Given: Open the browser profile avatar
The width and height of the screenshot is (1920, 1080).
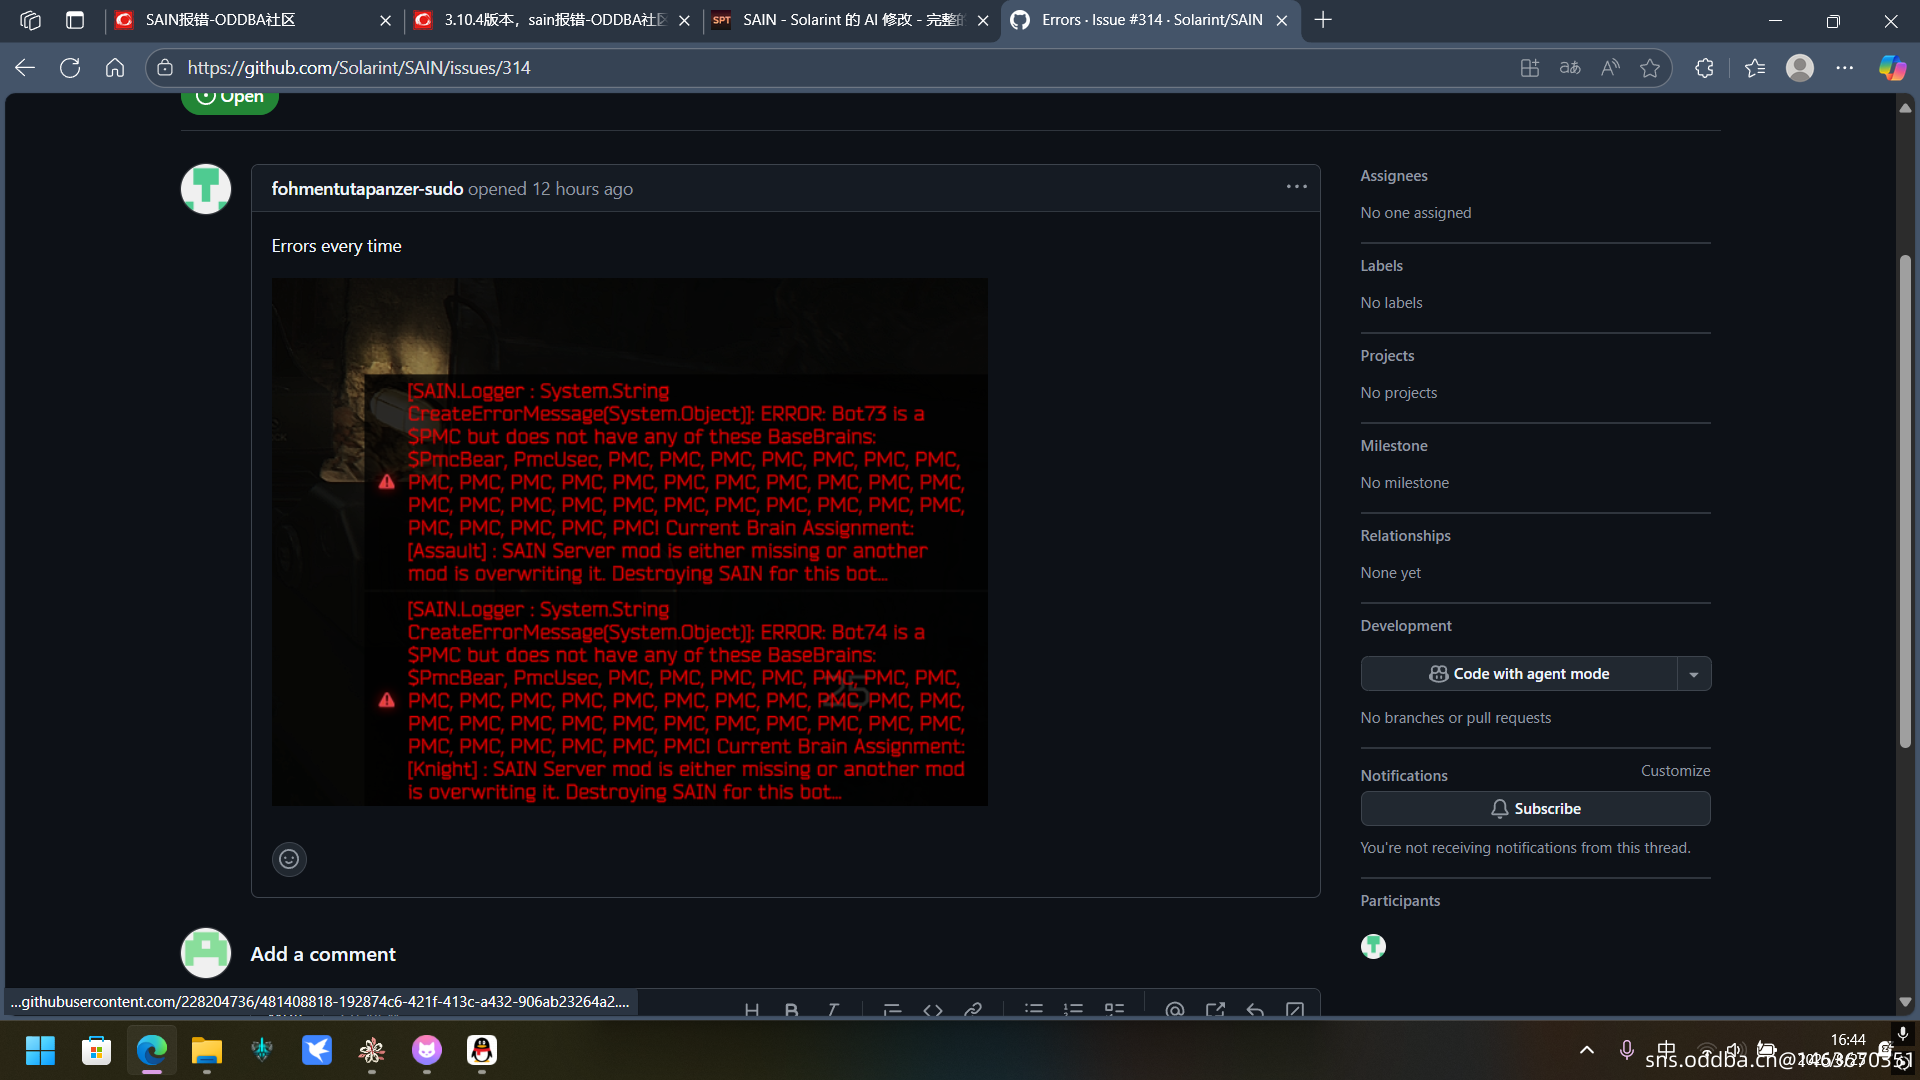Looking at the screenshot, I should tap(1800, 68).
